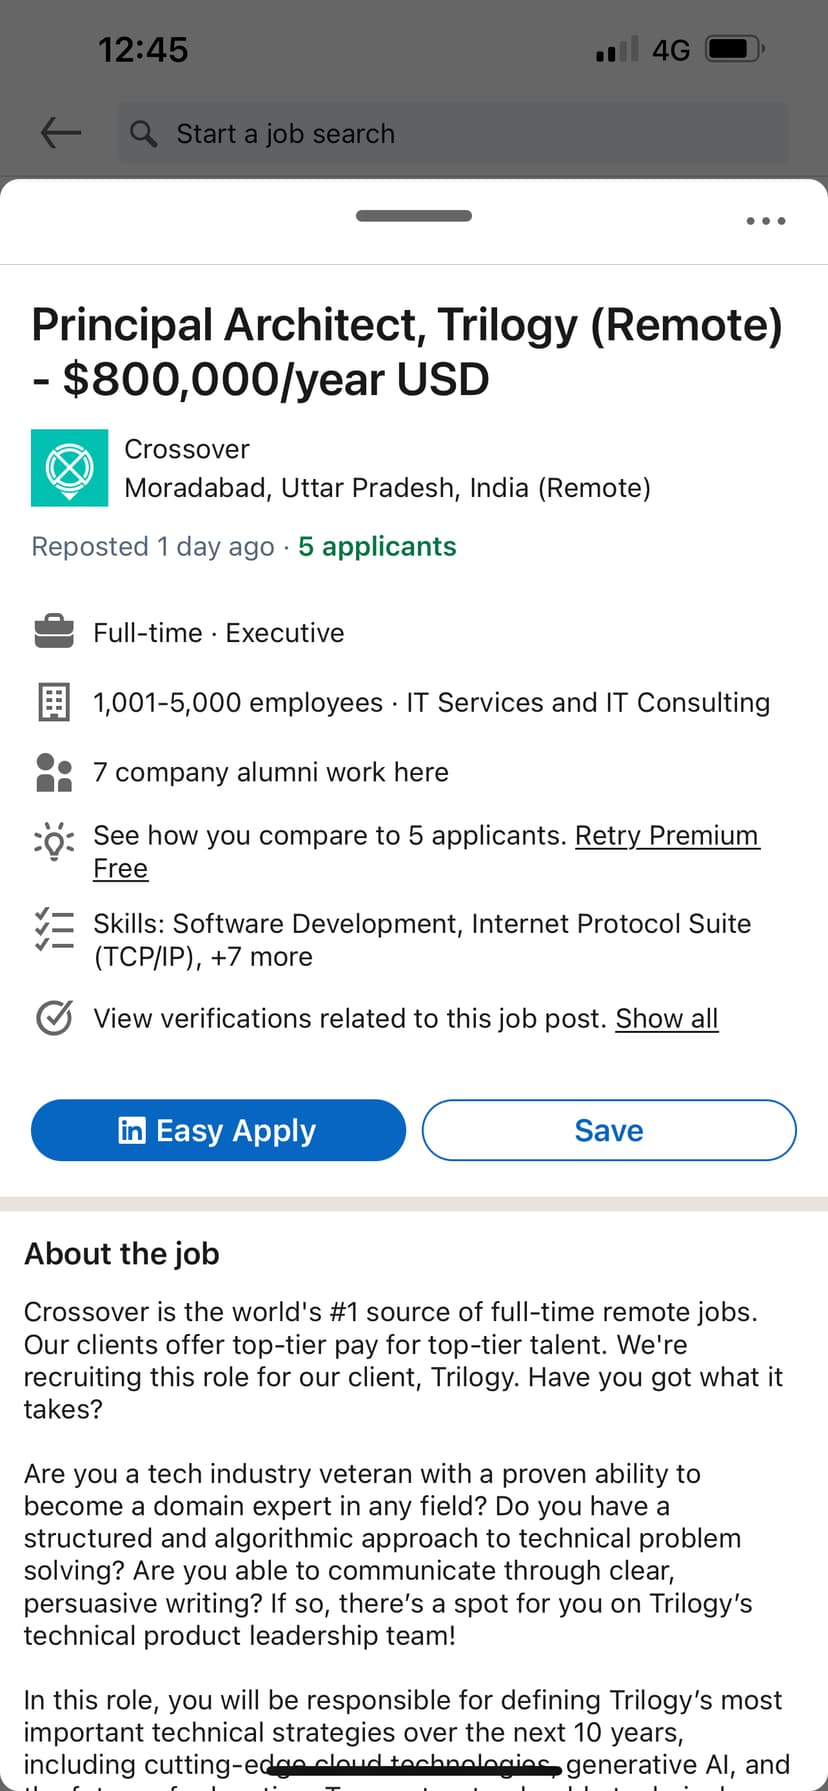
Task: Tap the building company size icon
Action: [x=54, y=702]
